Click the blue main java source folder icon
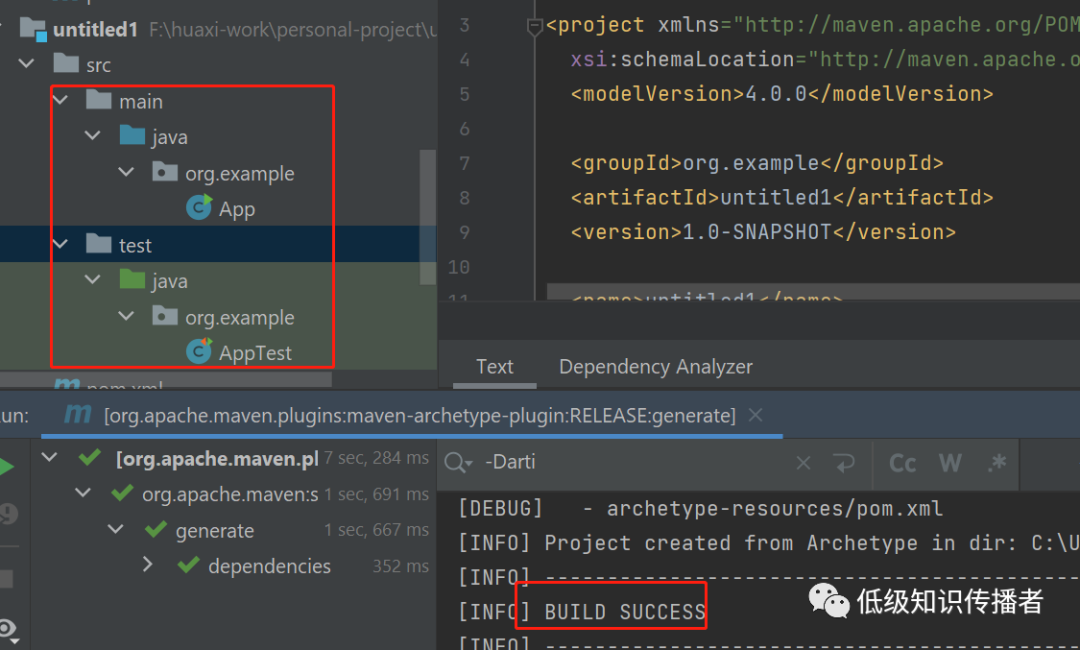The height and width of the screenshot is (650, 1080). pos(132,136)
